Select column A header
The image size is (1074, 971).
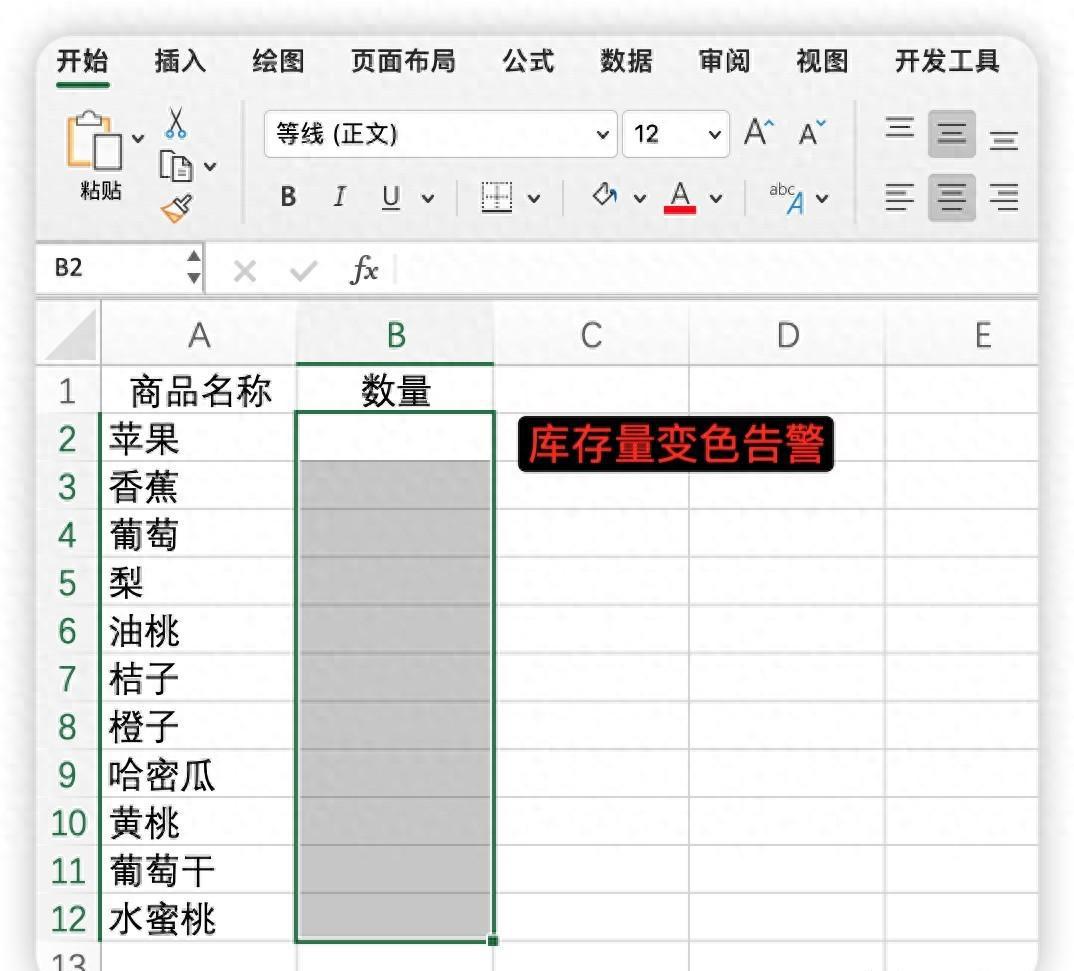[x=199, y=335]
